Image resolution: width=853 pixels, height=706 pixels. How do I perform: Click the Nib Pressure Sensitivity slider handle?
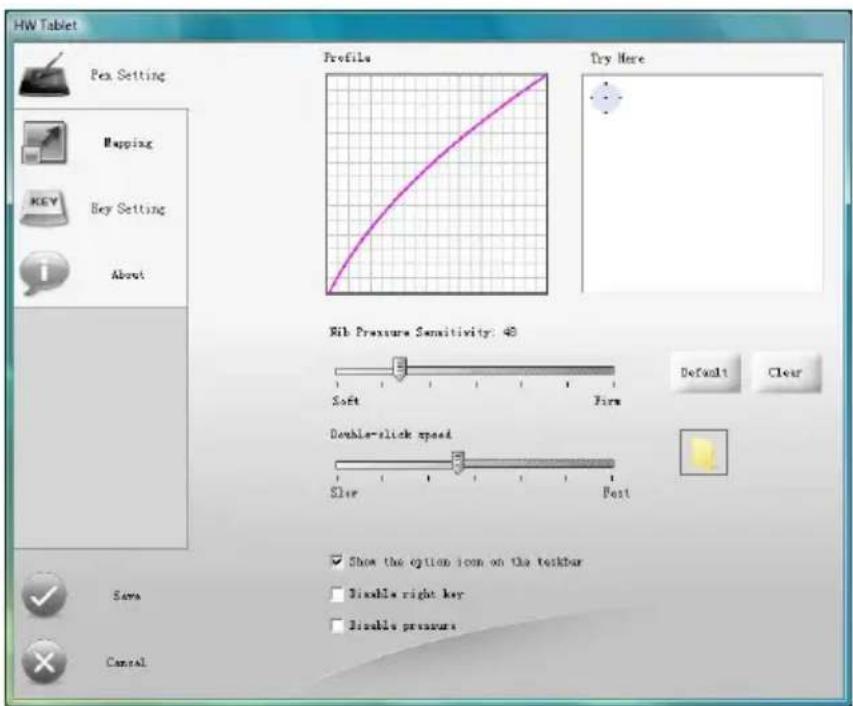coord(400,369)
